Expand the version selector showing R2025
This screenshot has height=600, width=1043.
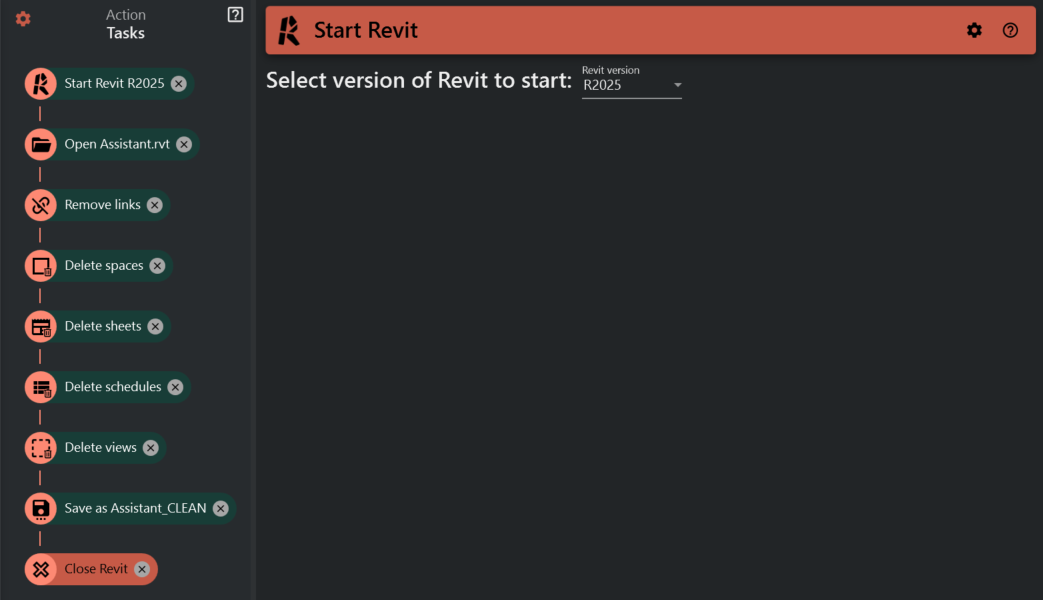click(x=678, y=85)
